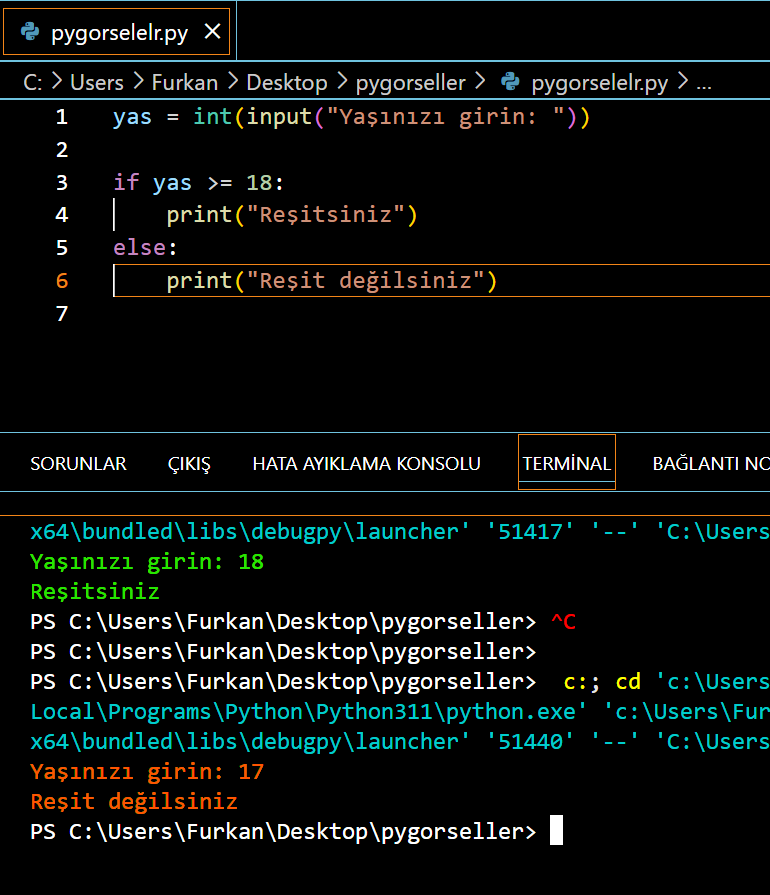Click the Python icon in the breadcrumb bar
The image size is (770, 895).
510,82
